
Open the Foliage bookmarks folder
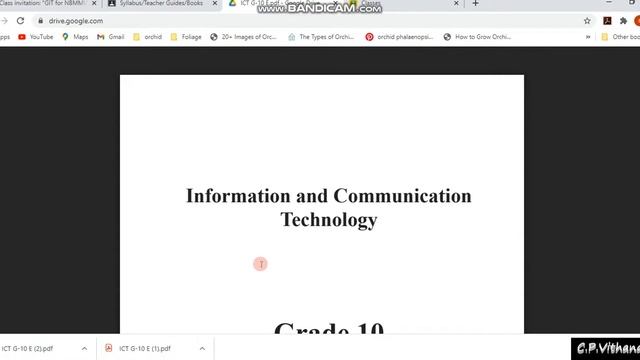pyautogui.click(x=186, y=37)
